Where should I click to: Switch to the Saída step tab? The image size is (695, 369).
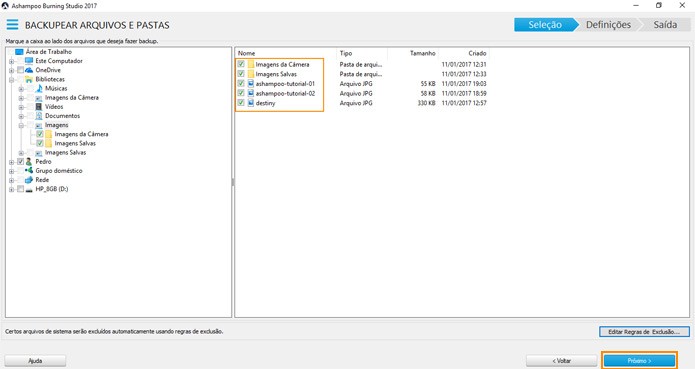click(665, 25)
